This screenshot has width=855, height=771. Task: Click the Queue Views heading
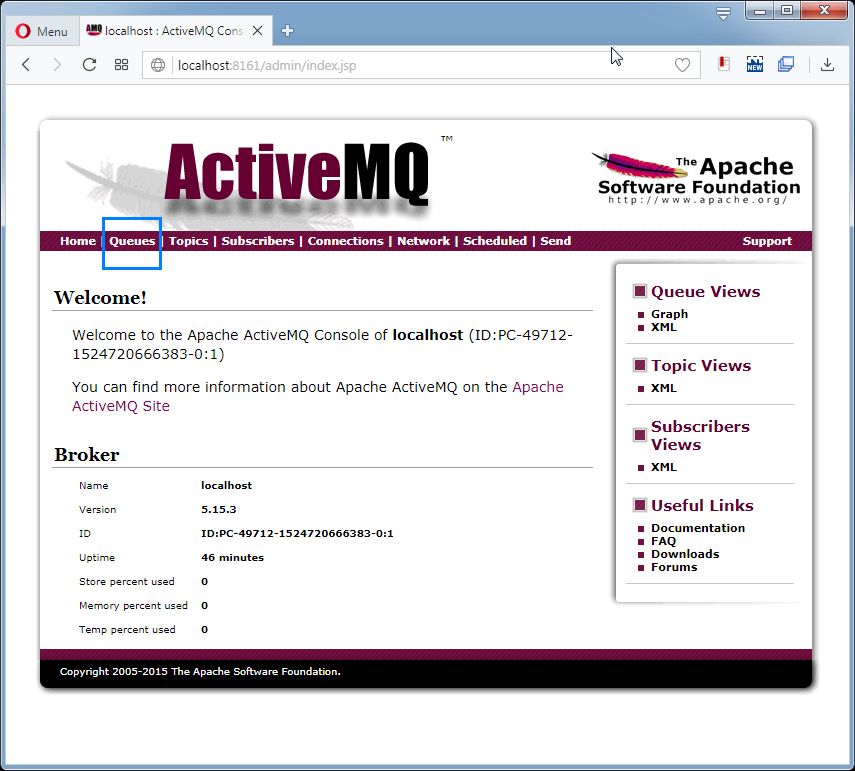point(706,292)
